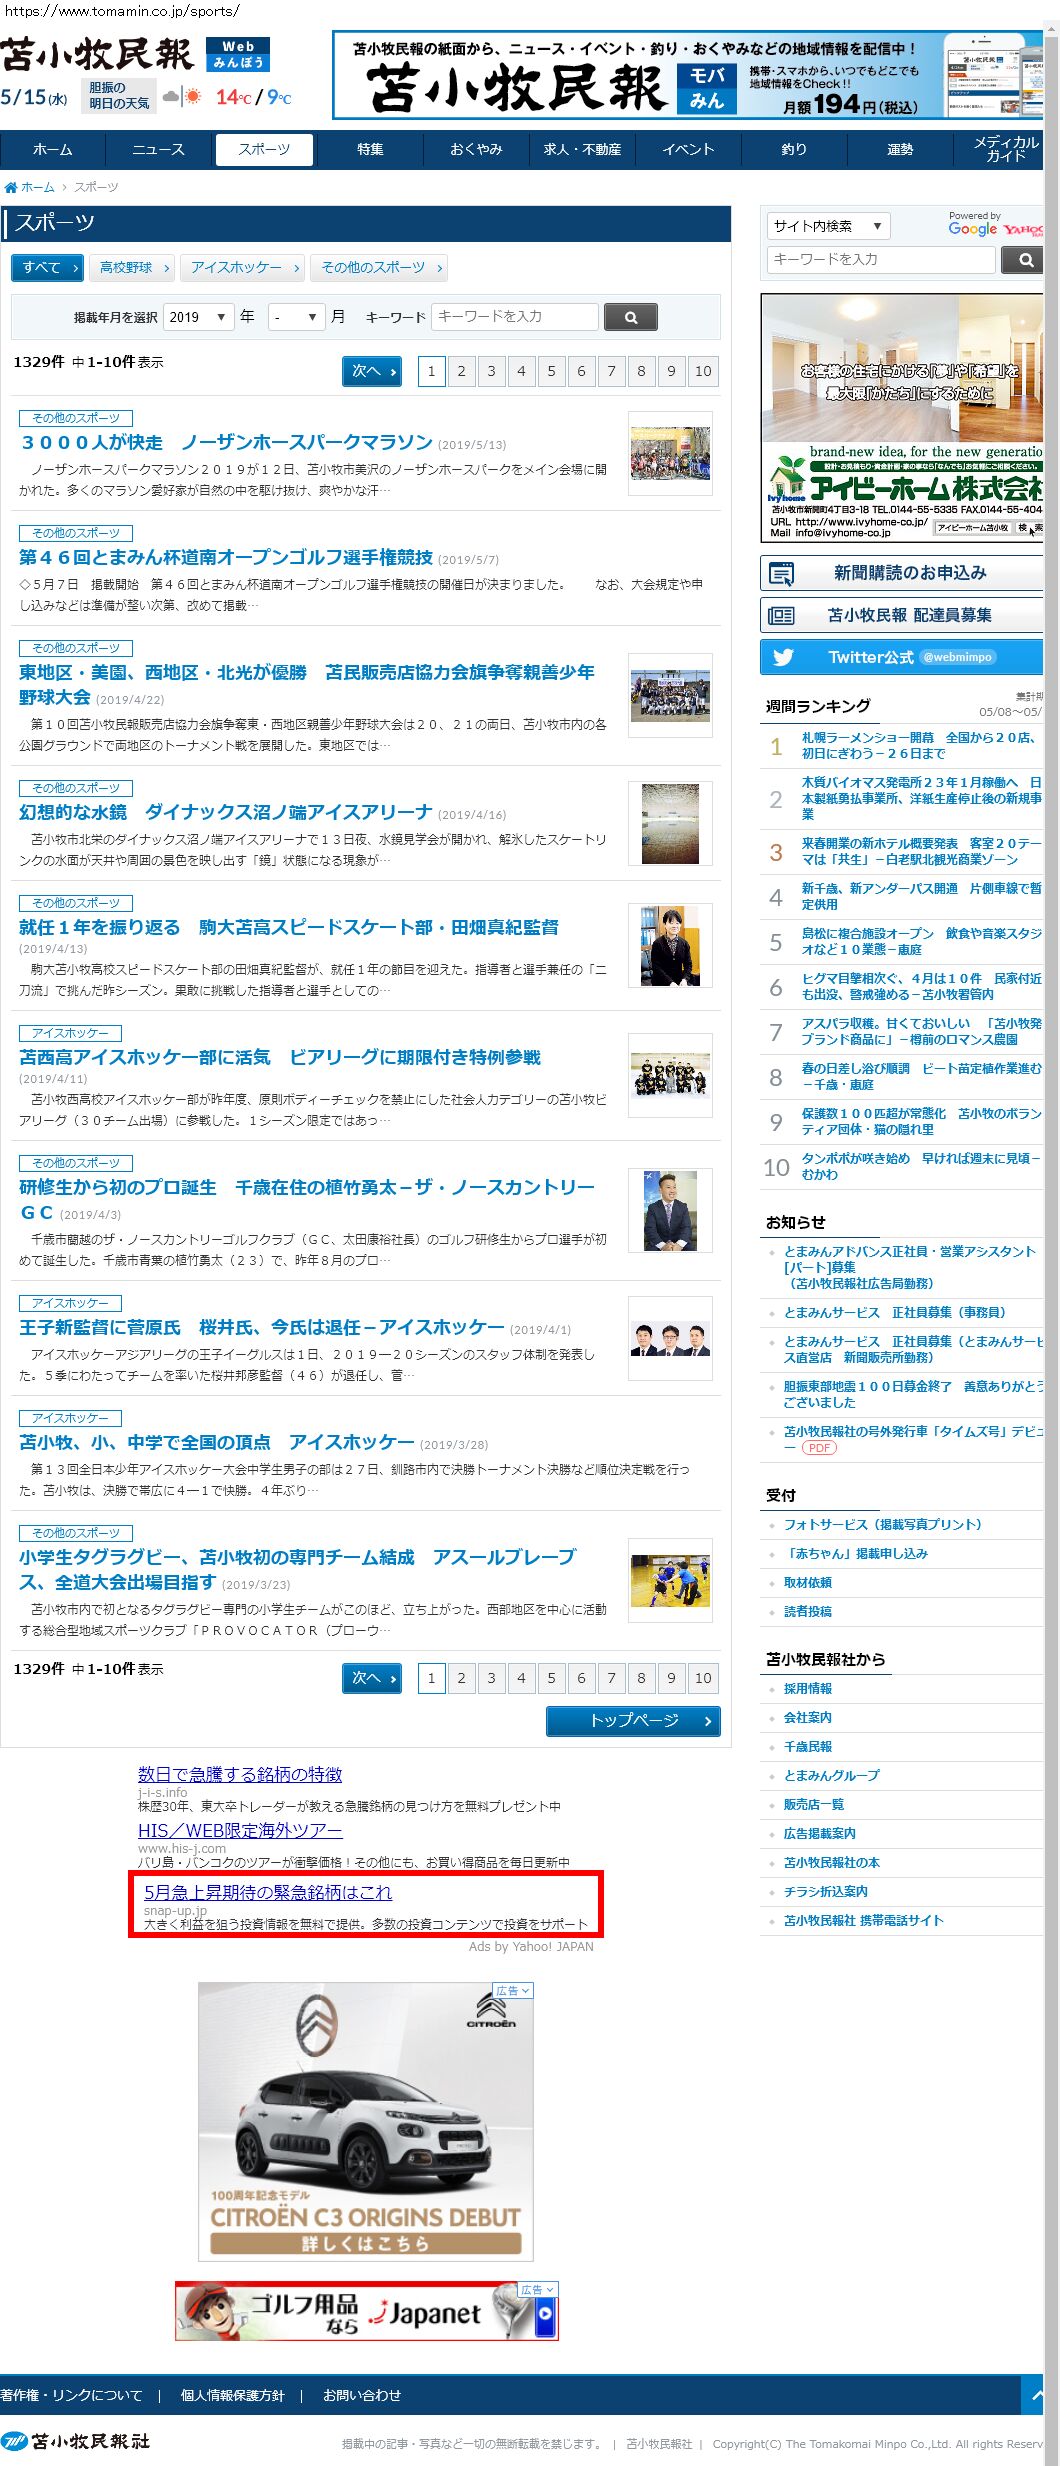The width and height of the screenshot is (1060, 2466).
Task: Open とまみん杯道南オープンゴルフ article link
Action: click(226, 558)
